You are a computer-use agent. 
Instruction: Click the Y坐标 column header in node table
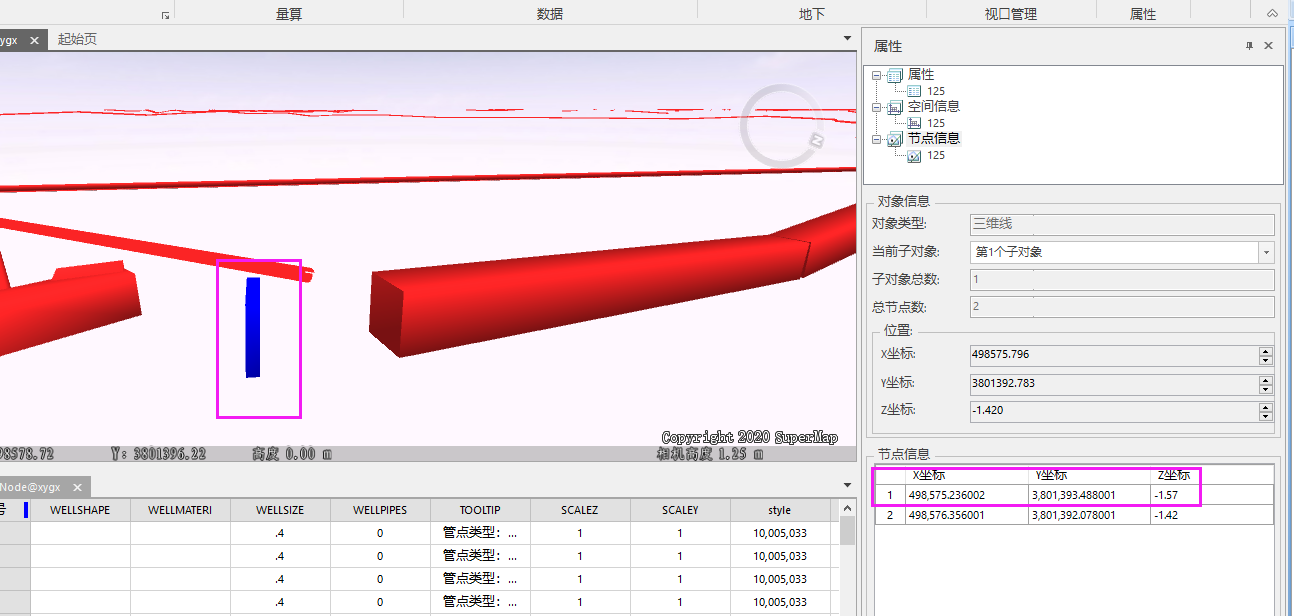click(x=1089, y=475)
